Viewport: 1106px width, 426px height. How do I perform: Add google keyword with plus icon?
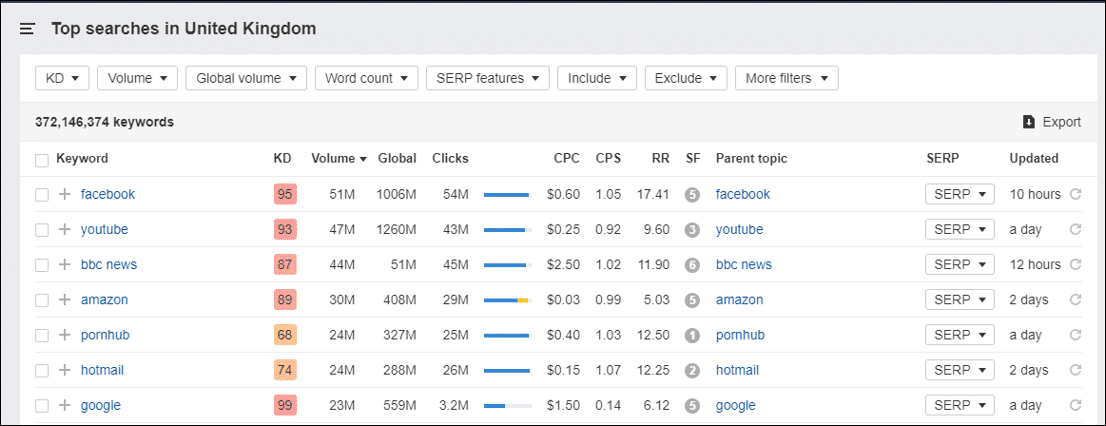click(x=65, y=406)
